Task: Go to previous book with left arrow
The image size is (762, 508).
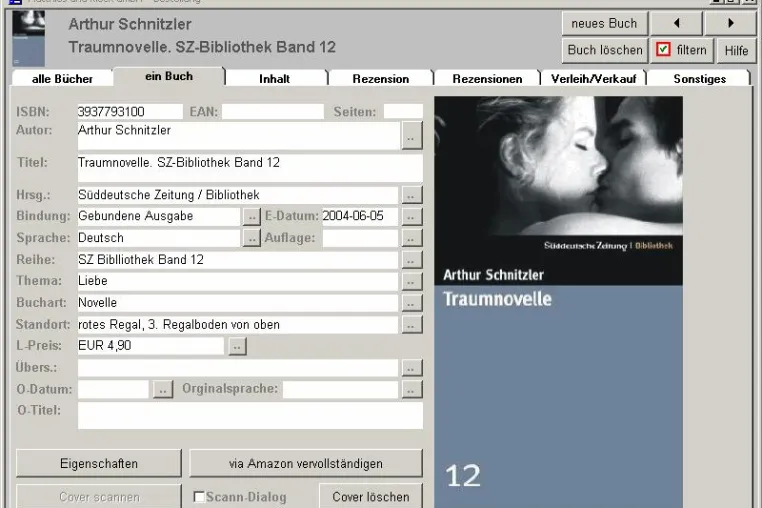Action: [676, 23]
